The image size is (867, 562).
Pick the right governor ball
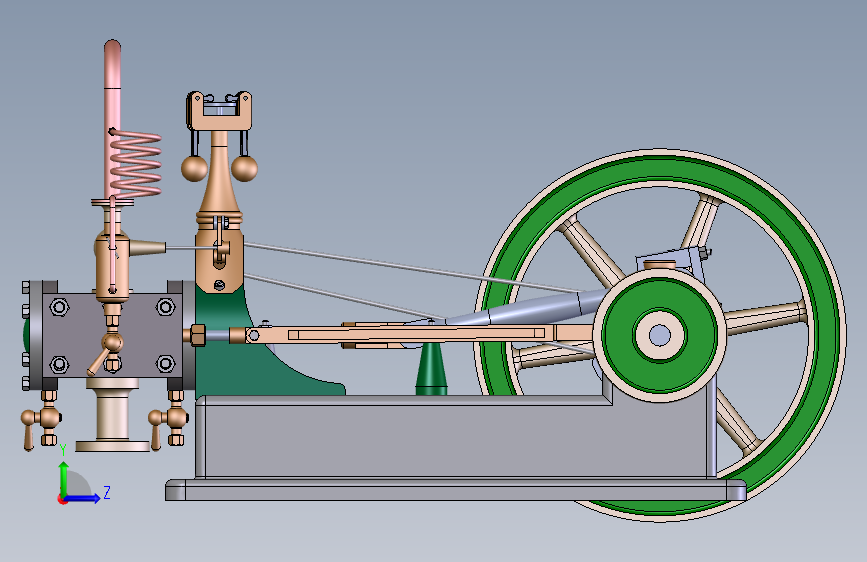click(x=244, y=168)
